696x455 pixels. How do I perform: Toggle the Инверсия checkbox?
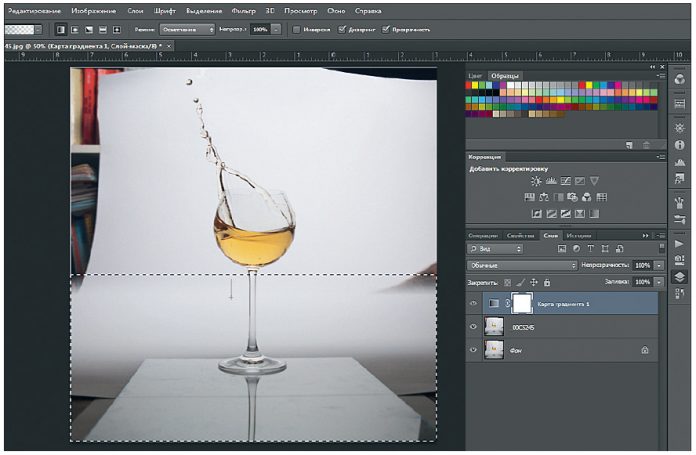(x=297, y=29)
